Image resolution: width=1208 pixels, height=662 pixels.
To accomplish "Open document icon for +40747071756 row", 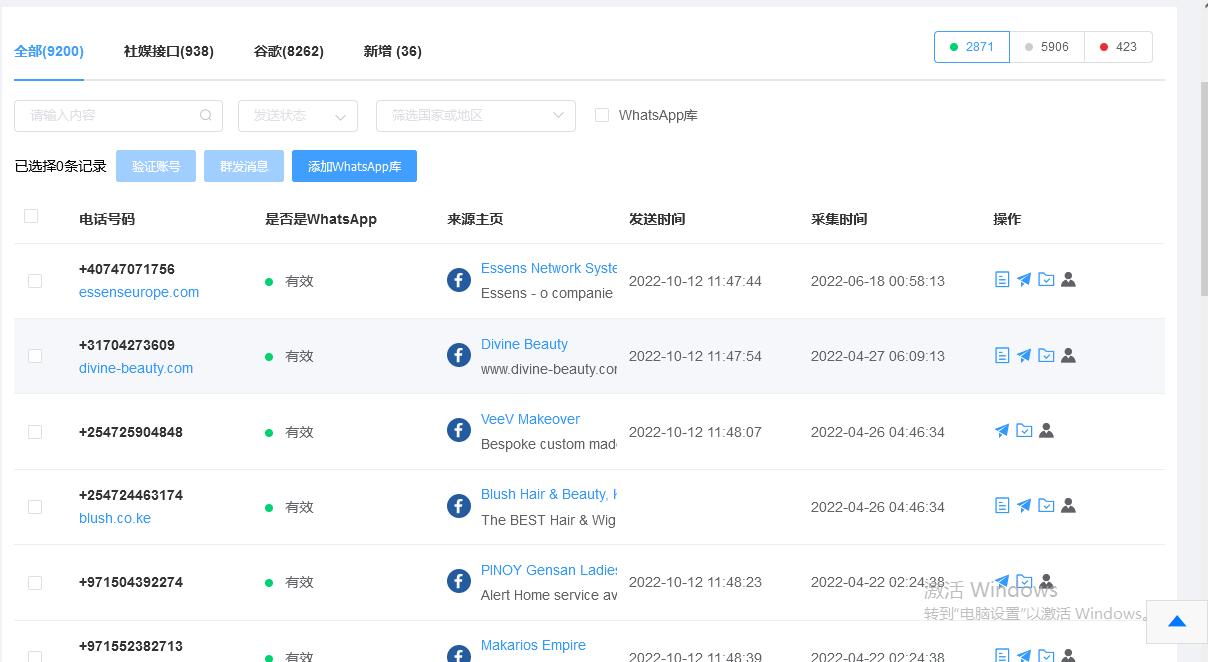I will 1002,280.
